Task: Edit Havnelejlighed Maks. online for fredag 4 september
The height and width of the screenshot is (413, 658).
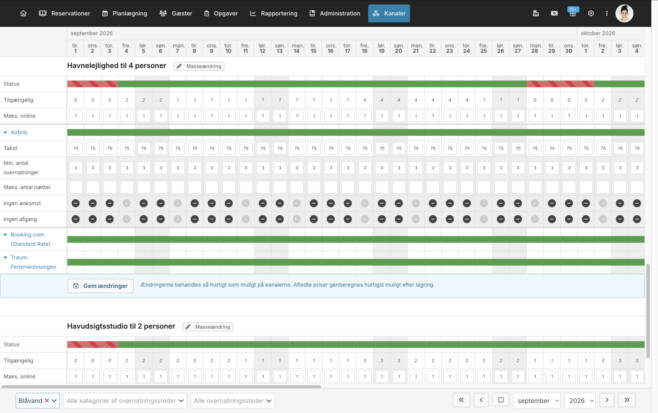Action: [126, 116]
